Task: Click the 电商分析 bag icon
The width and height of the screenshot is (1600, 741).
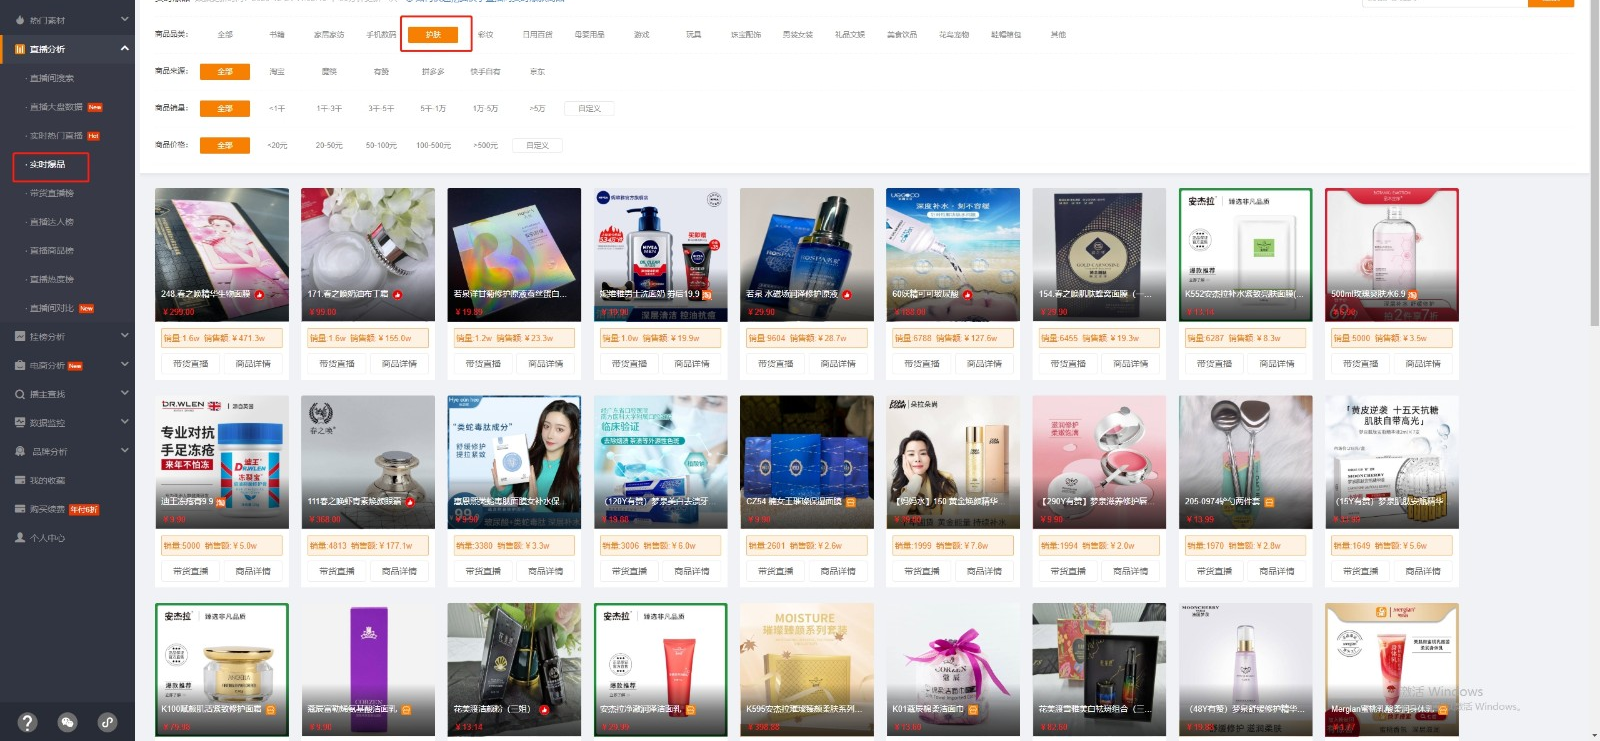Action: coord(20,365)
